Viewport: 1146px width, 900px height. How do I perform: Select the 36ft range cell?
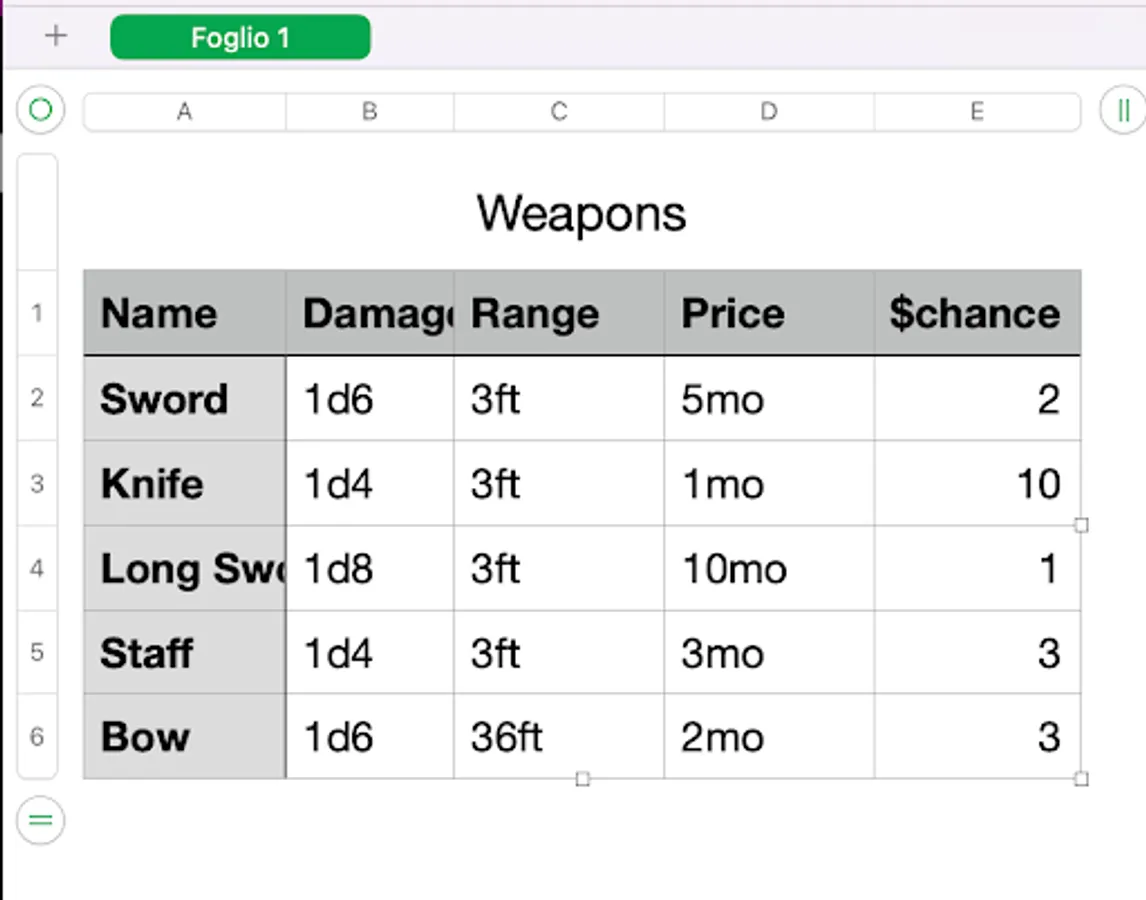click(558, 737)
